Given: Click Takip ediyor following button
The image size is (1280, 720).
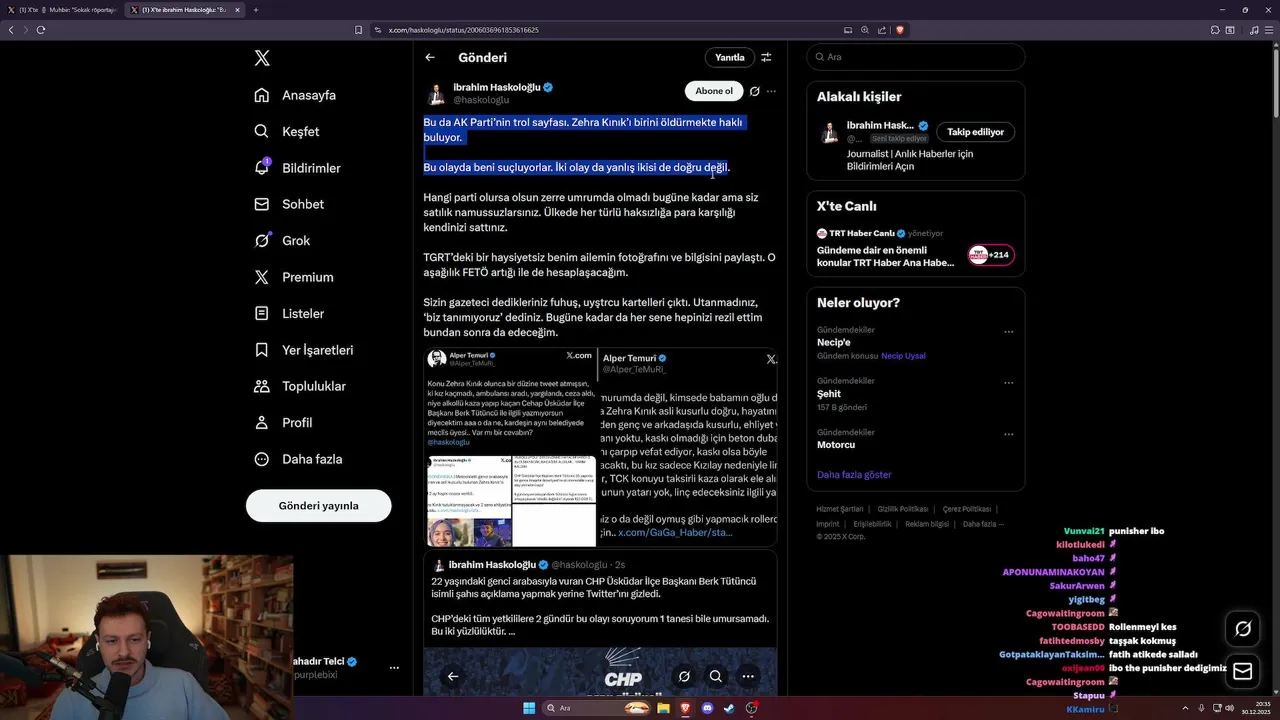Looking at the screenshot, I should pyautogui.click(x=975, y=132).
